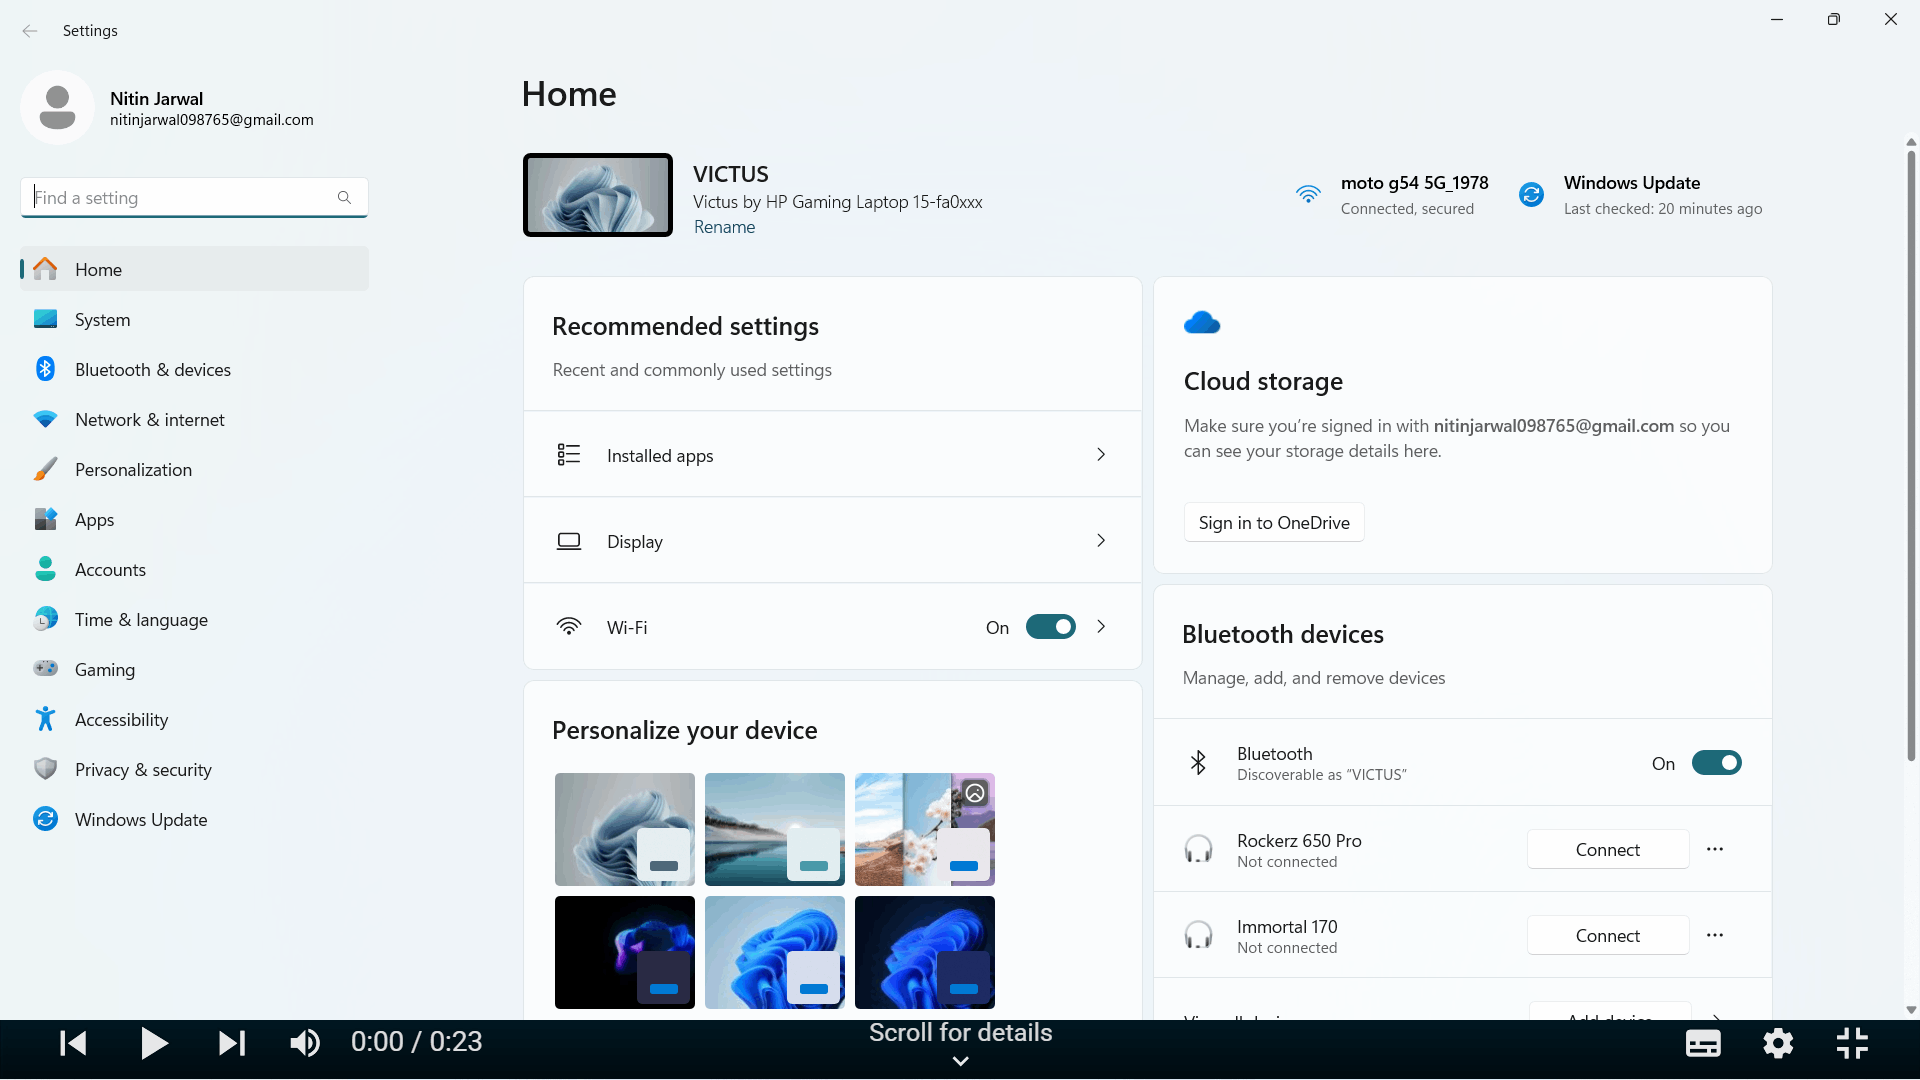The width and height of the screenshot is (1920, 1080).
Task: Turn off the Bluetooth toggle
Action: [1716, 763]
